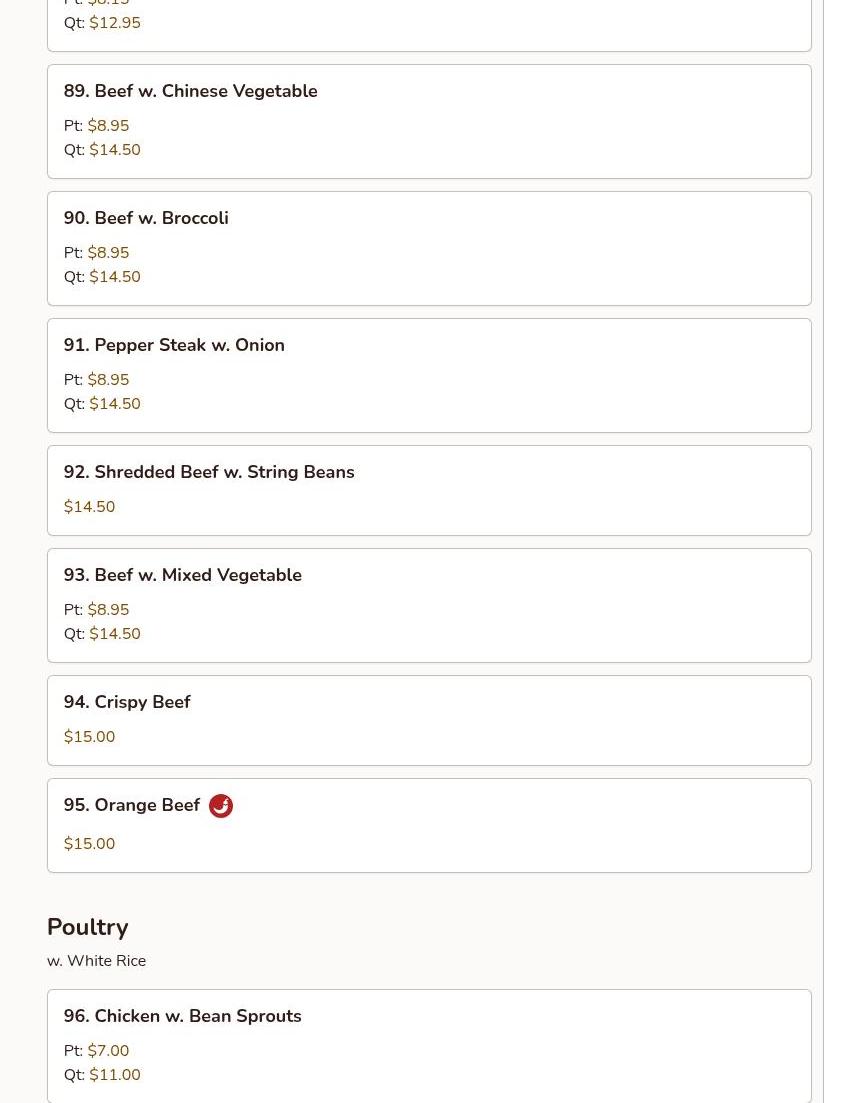
Task: Click the Poultry section heading
Action: point(88,927)
